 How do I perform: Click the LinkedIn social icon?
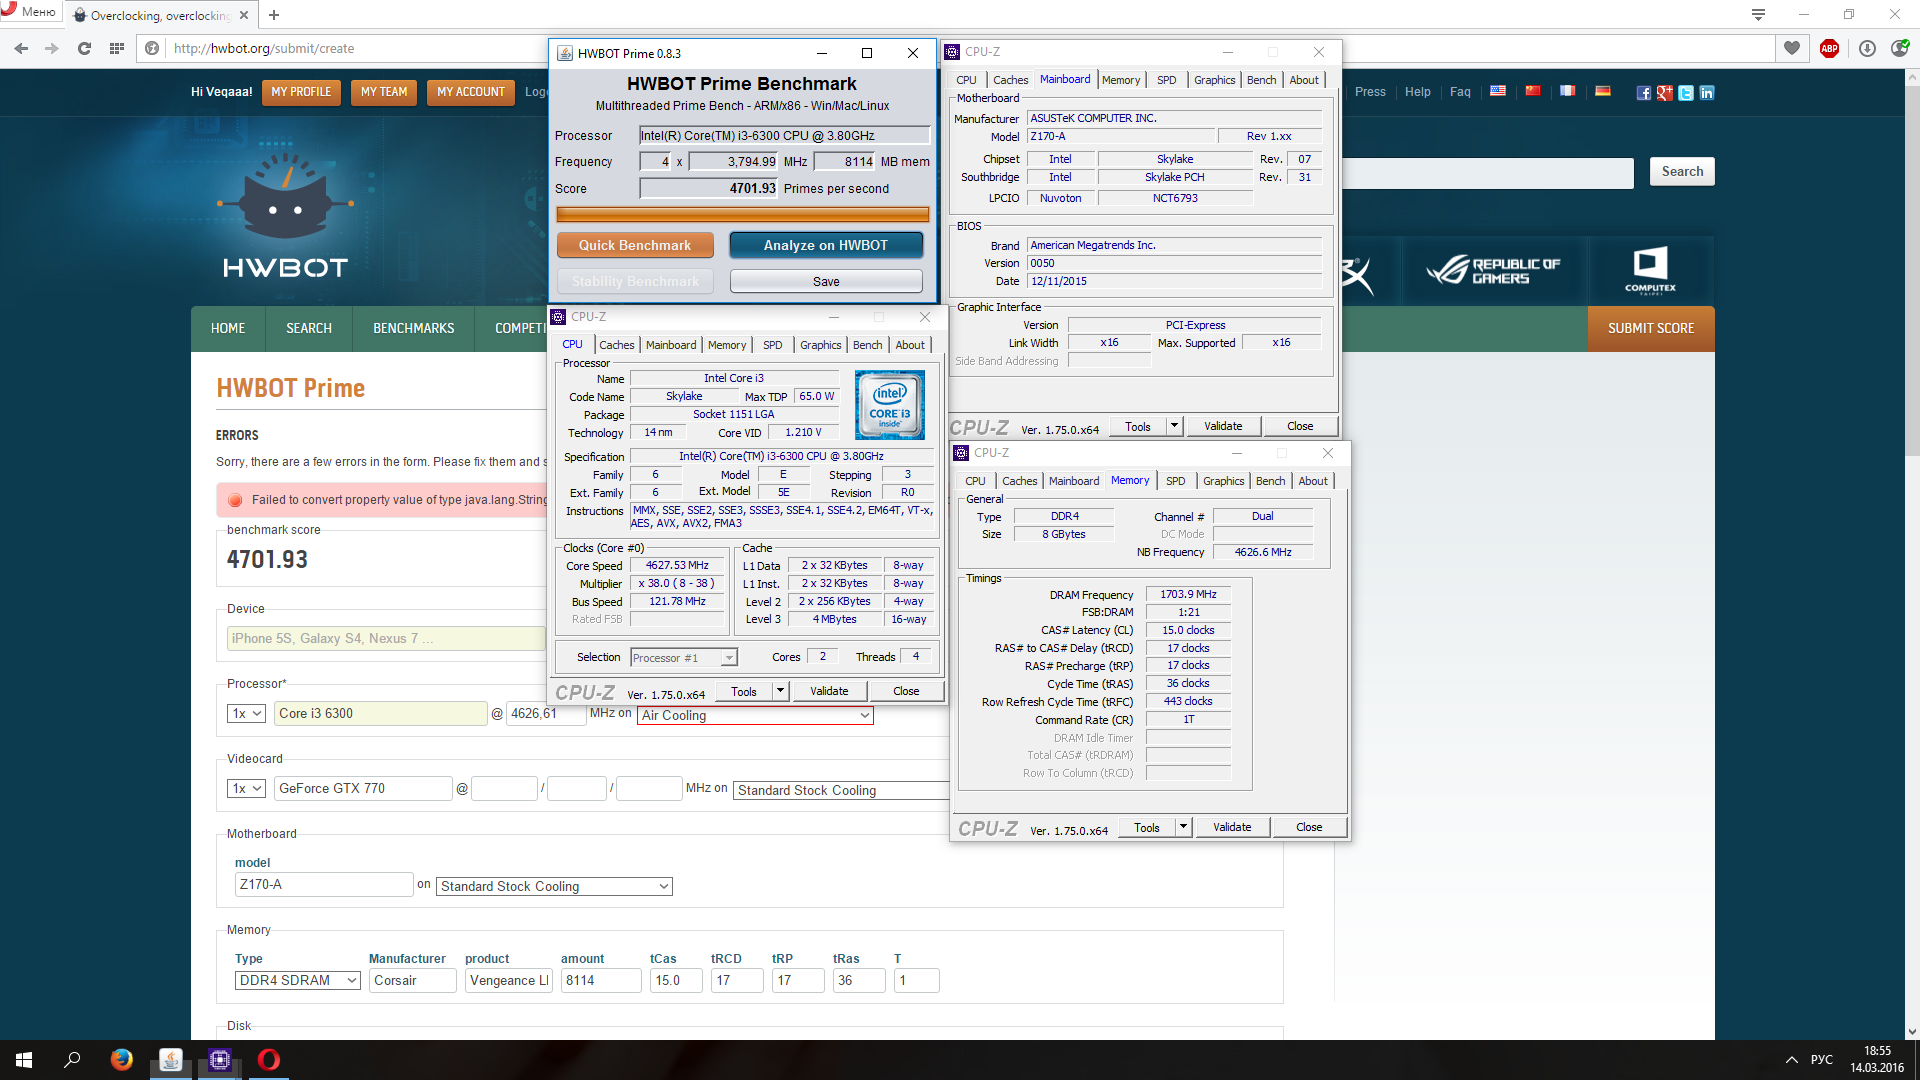pos(1707,93)
